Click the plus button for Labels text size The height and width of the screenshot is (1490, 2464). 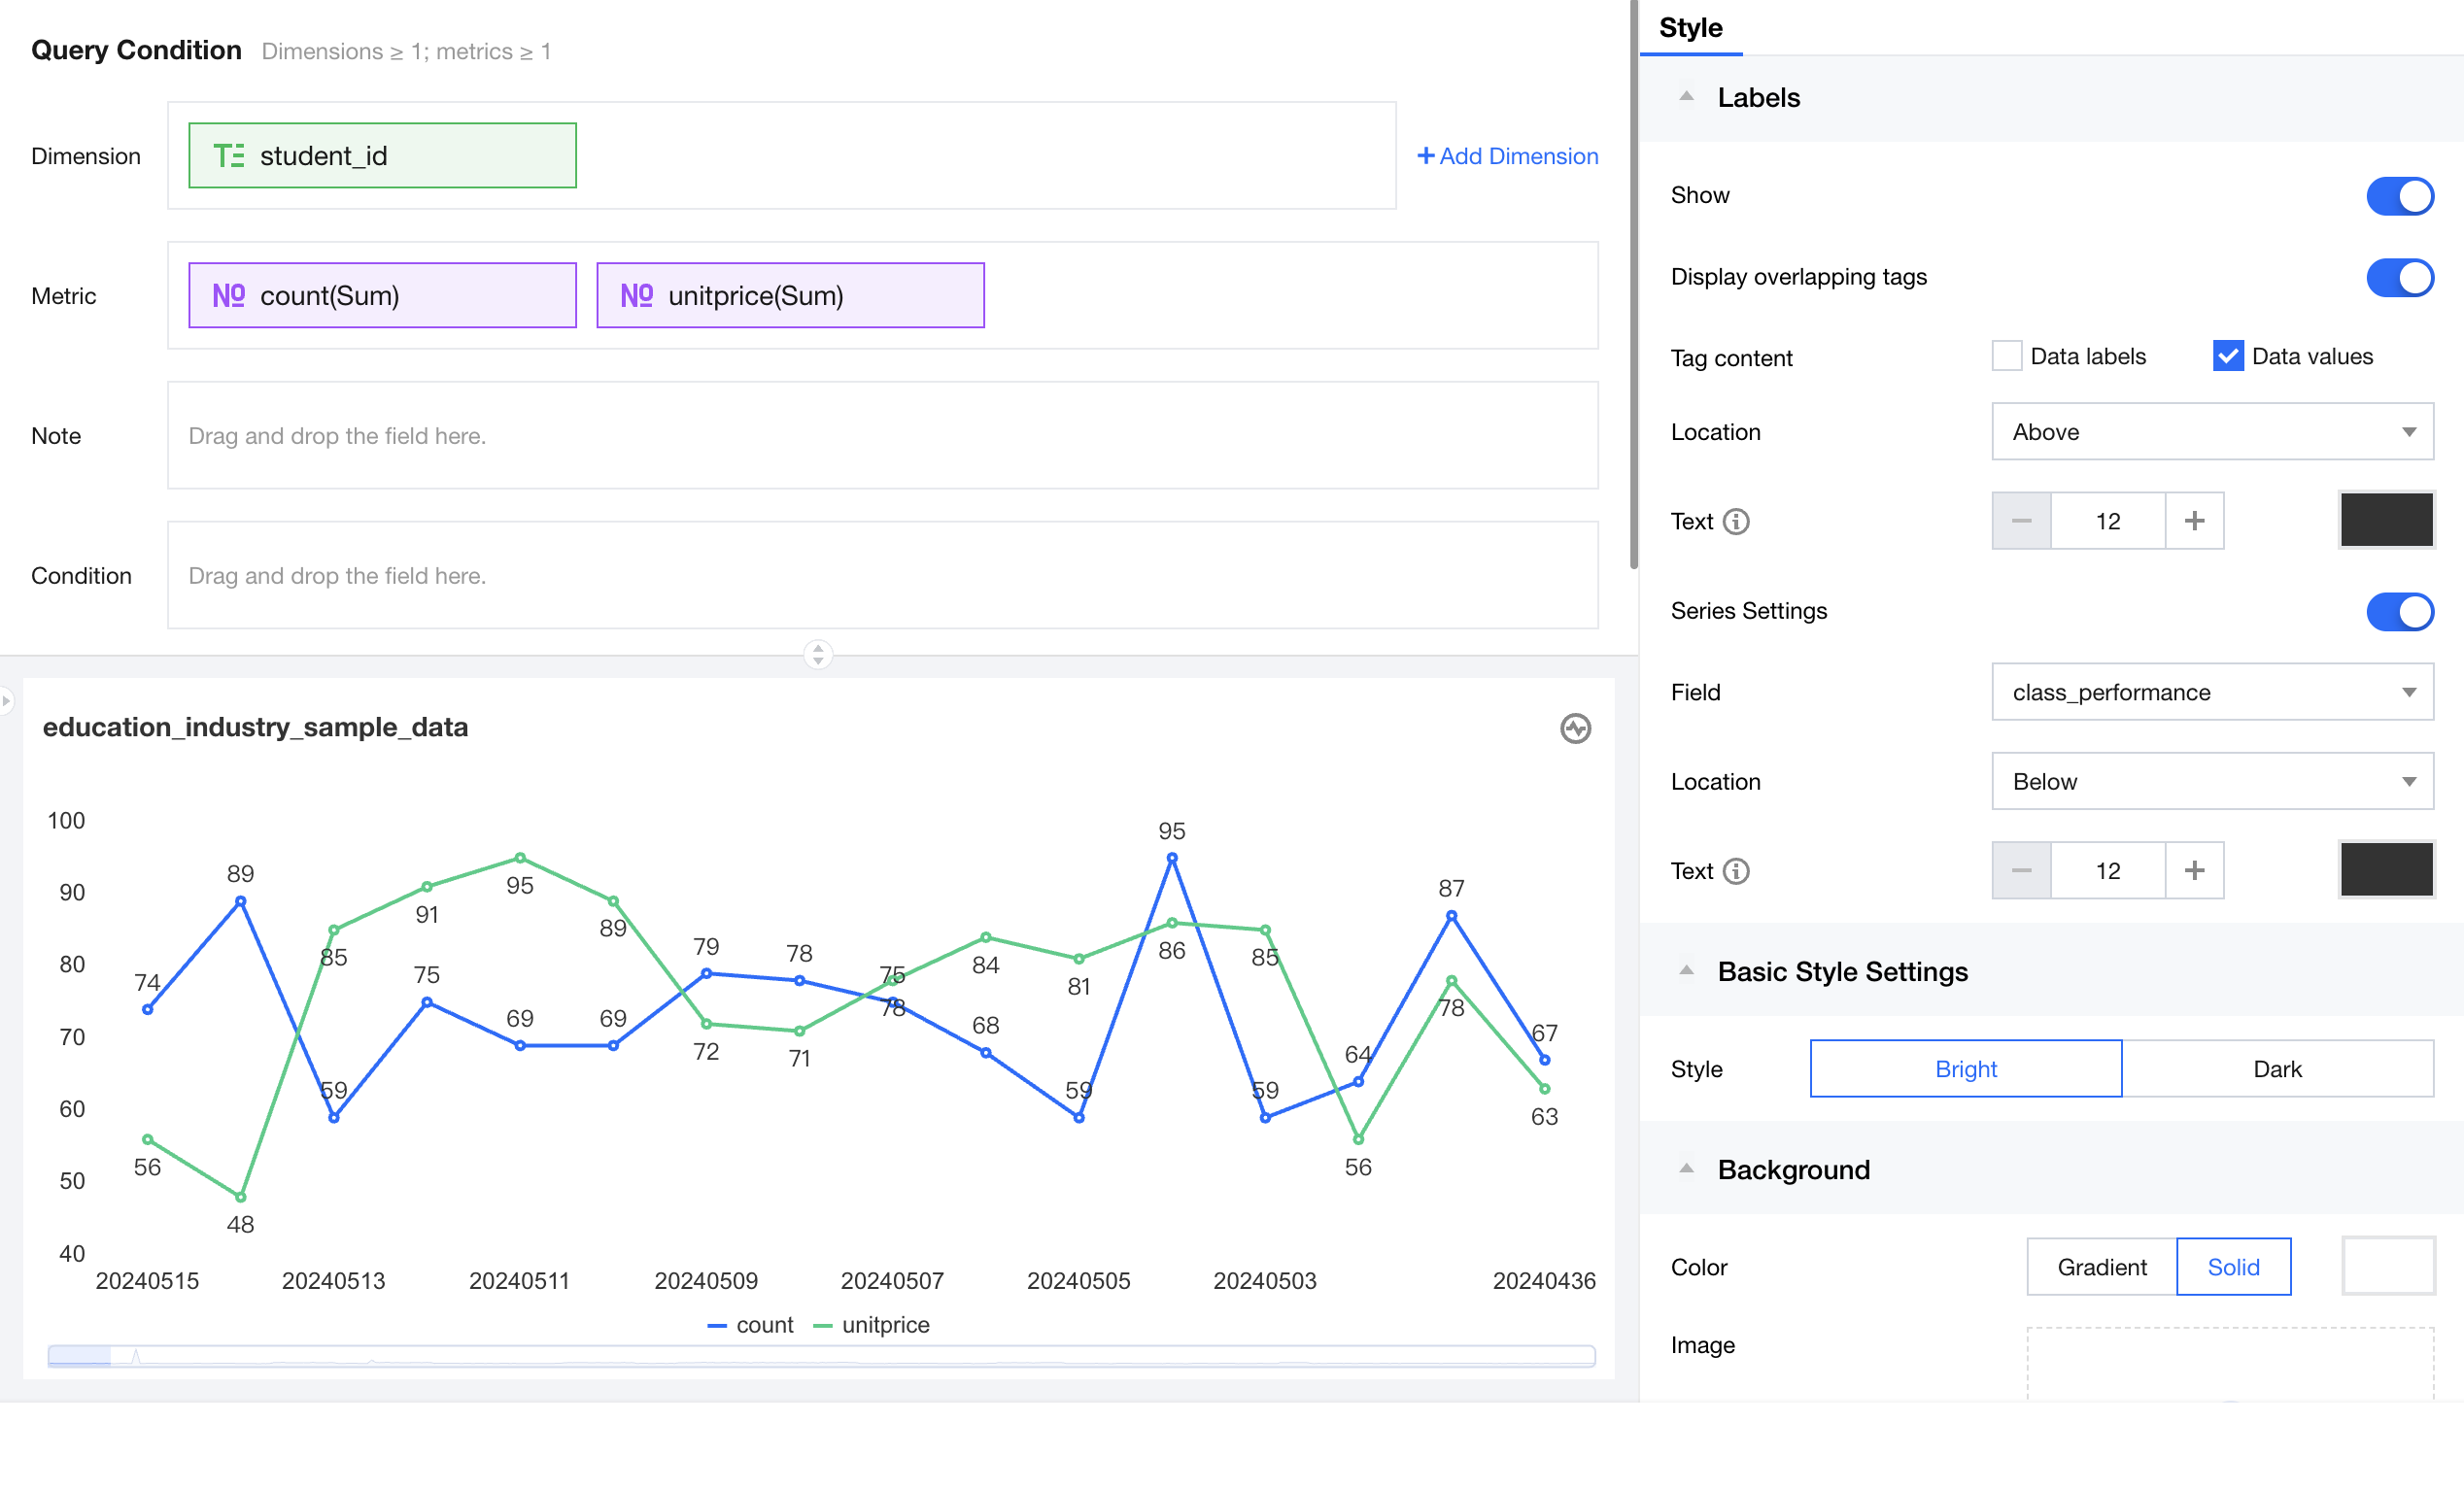[x=2194, y=521]
